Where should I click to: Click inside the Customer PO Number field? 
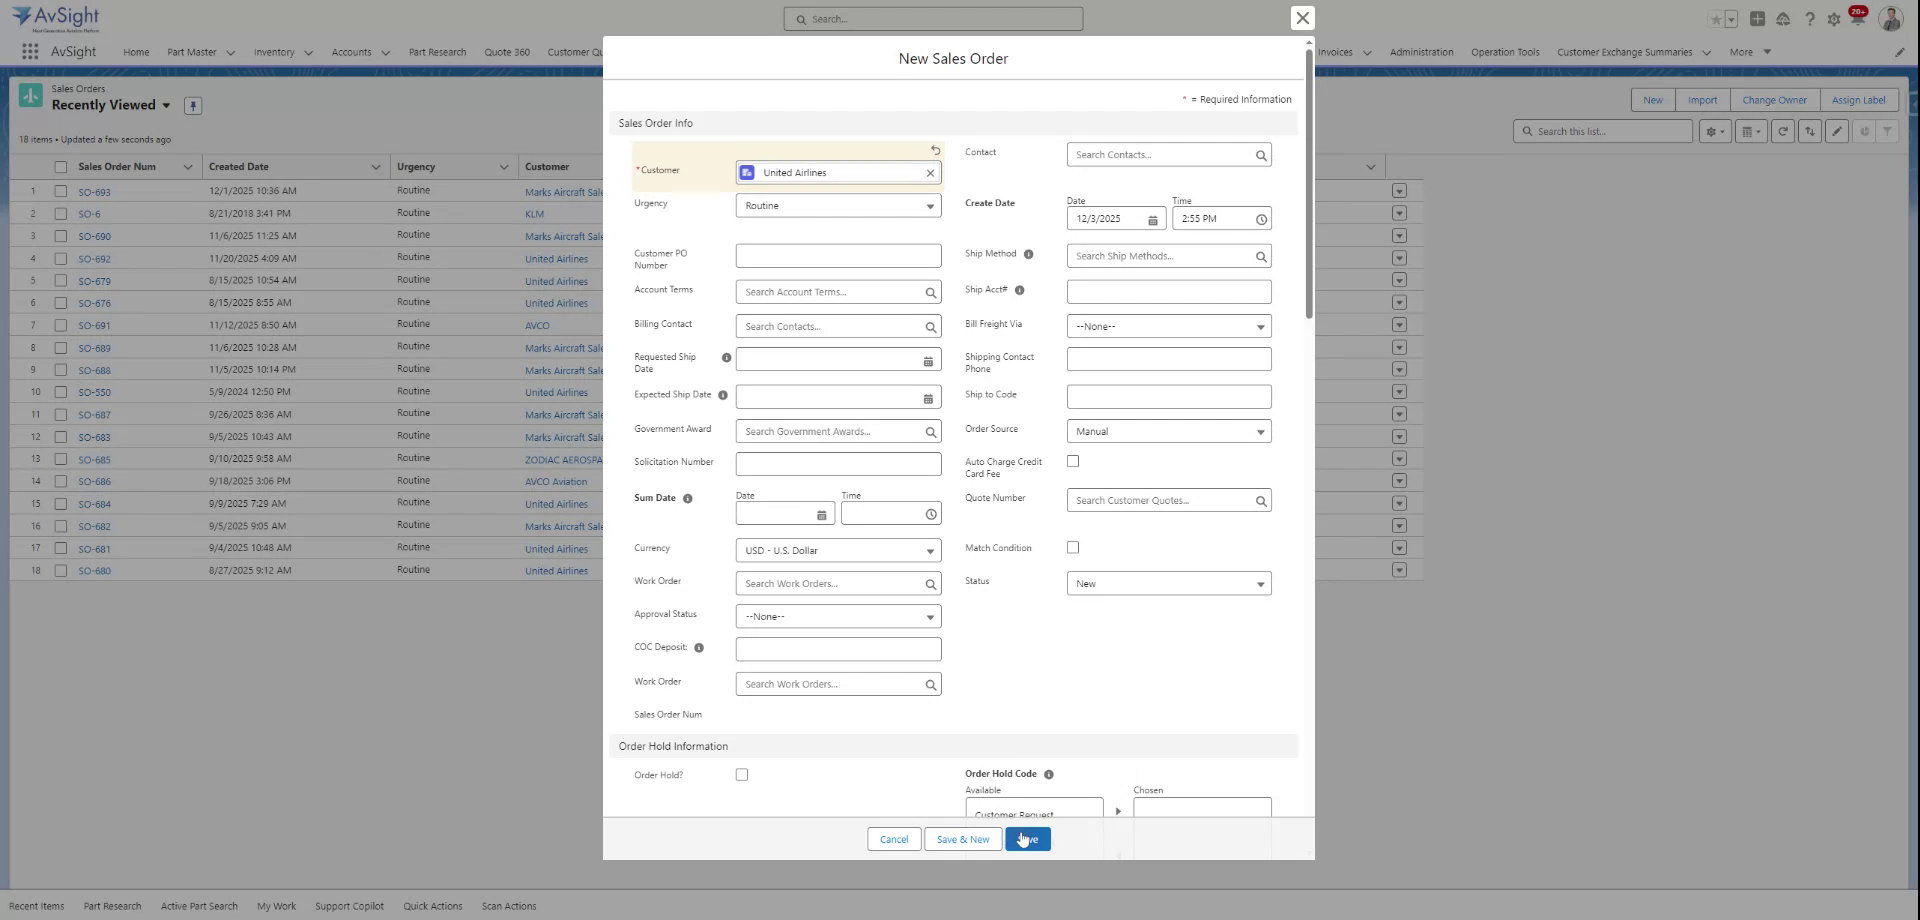point(837,255)
